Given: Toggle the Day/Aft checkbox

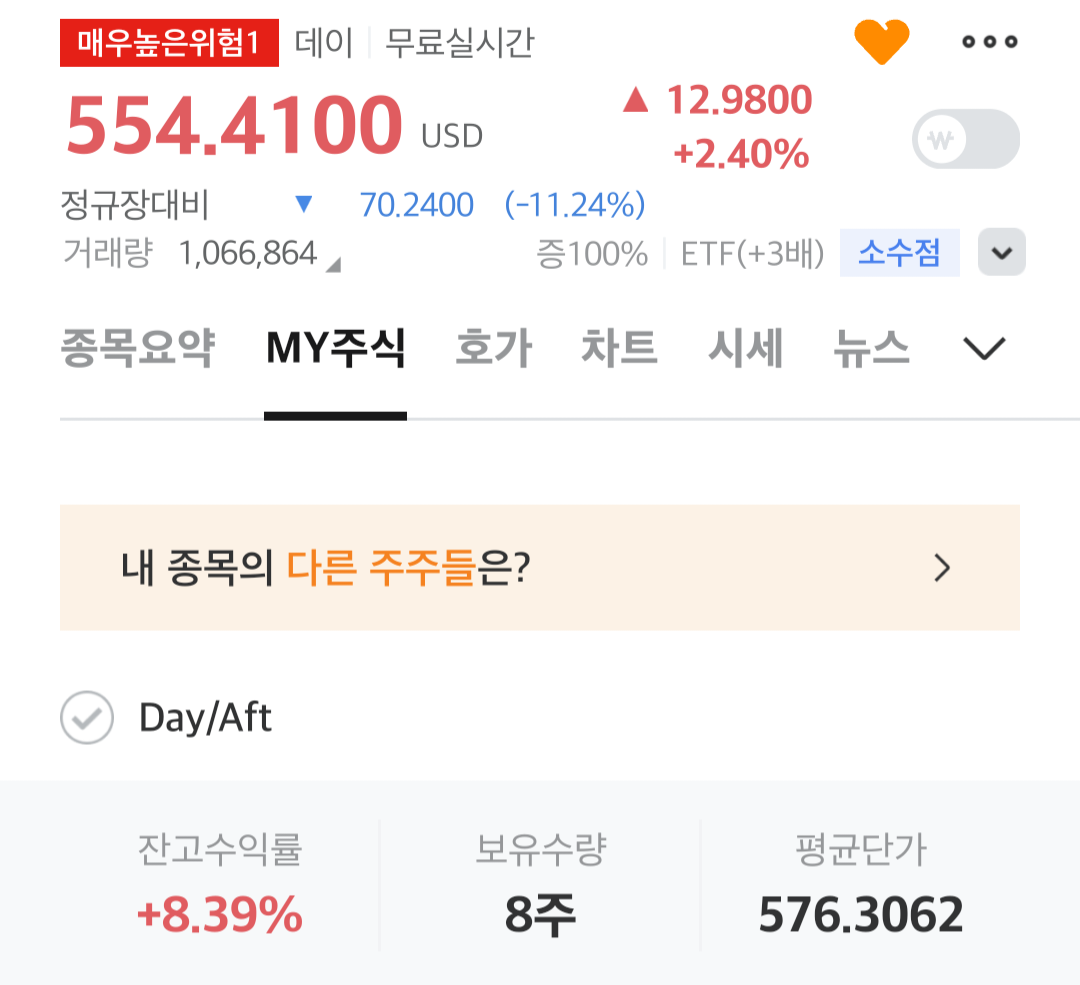Looking at the screenshot, I should coord(87,717).
